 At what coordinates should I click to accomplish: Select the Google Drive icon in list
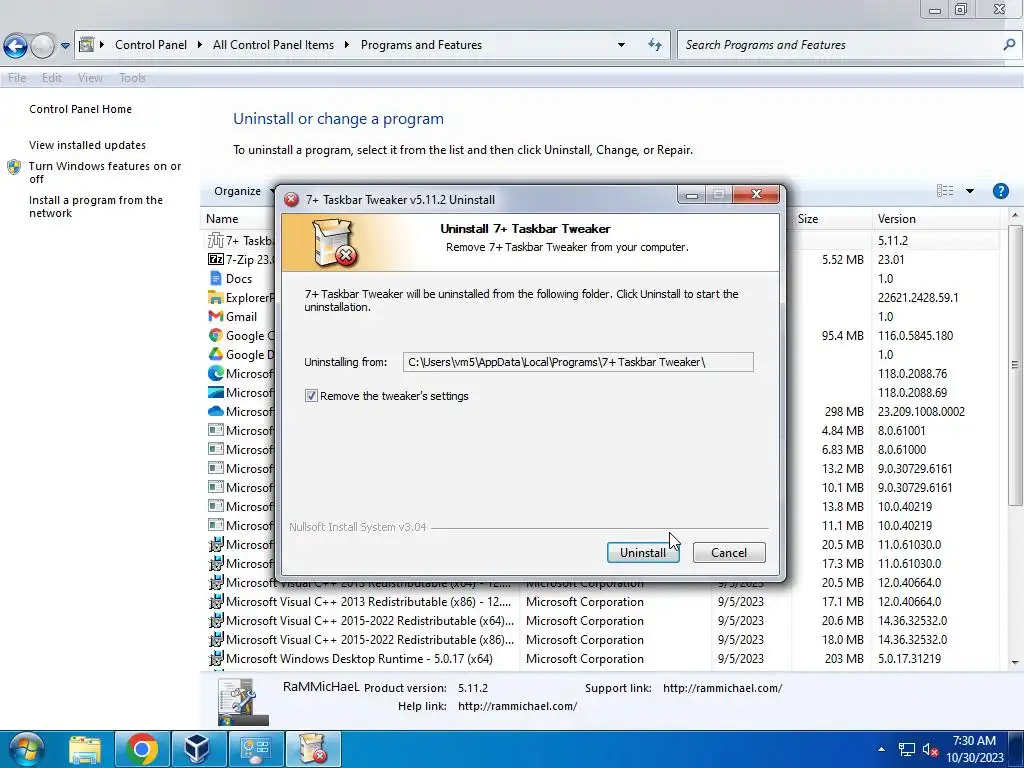[x=216, y=354]
